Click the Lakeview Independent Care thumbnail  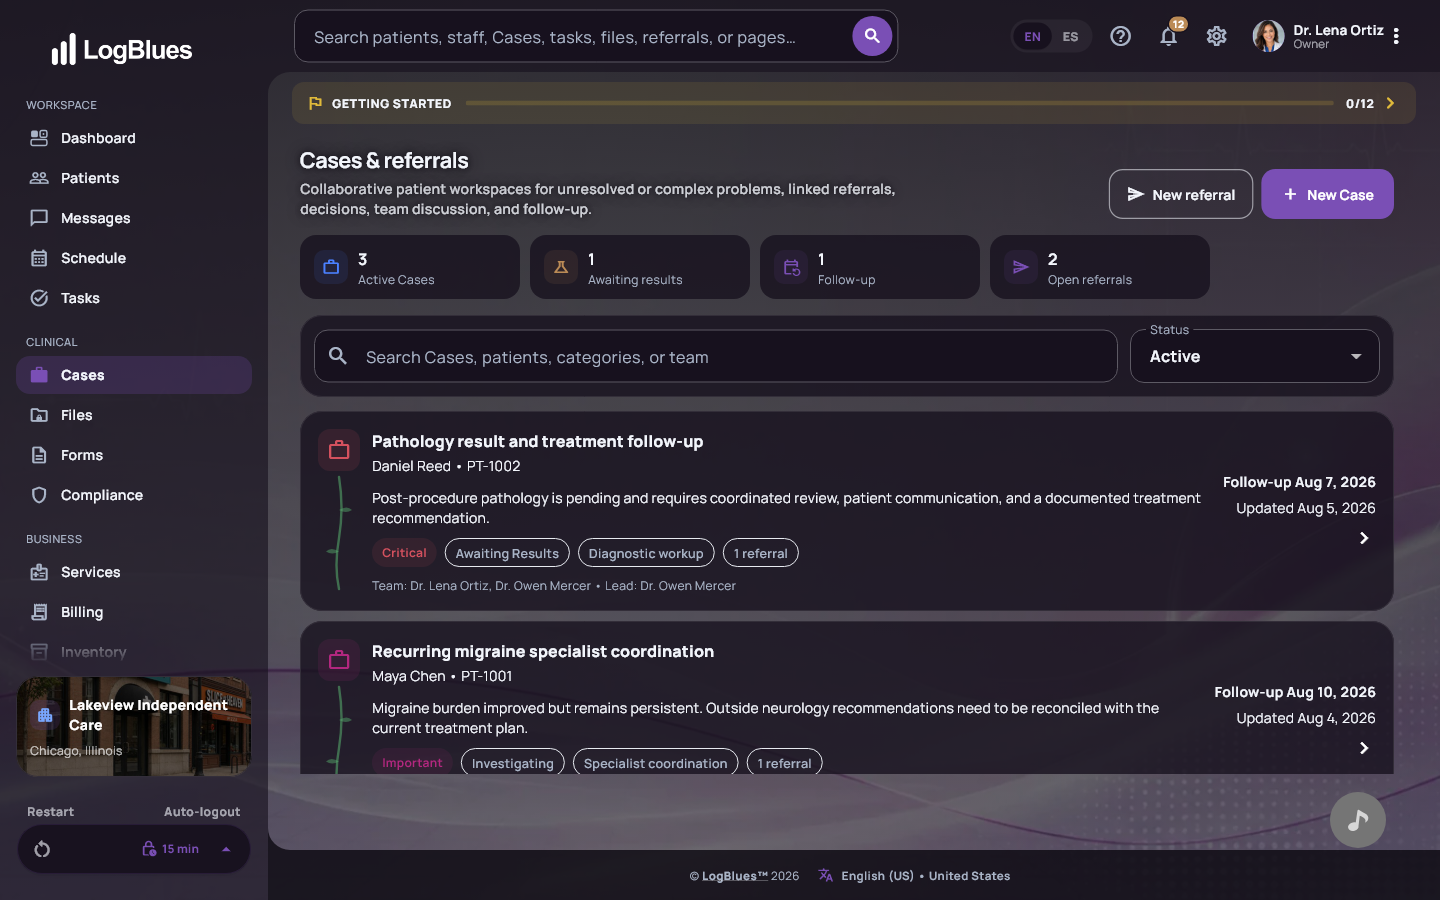134,726
